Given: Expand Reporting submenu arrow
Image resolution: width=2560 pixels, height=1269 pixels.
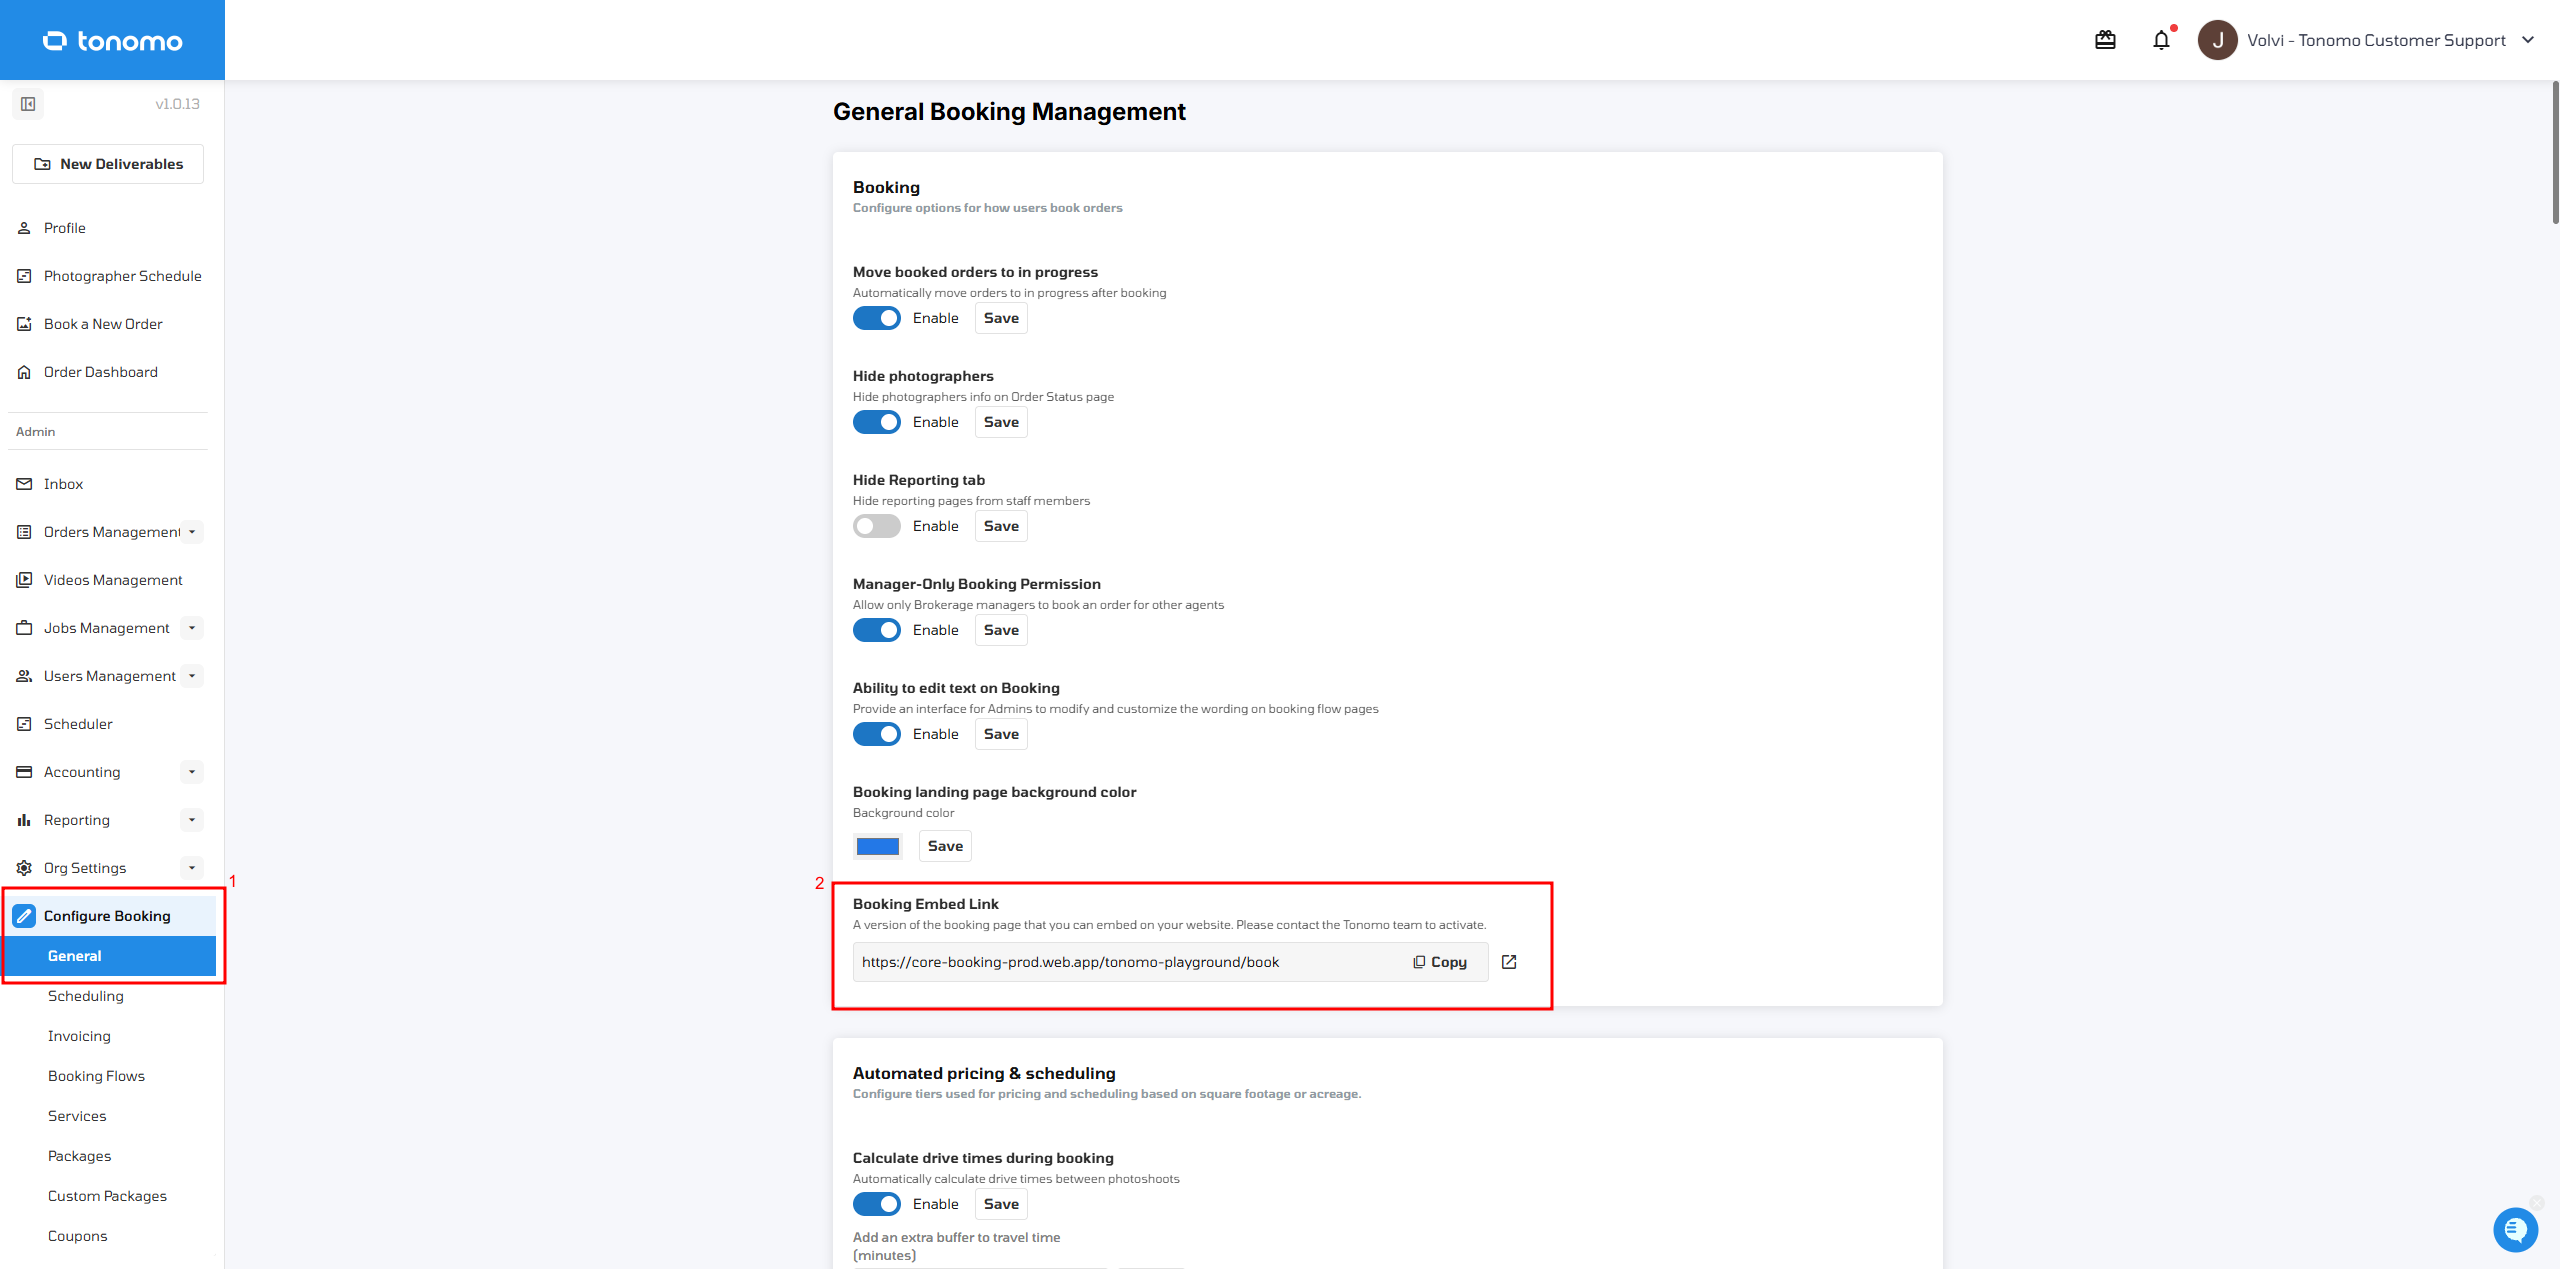Looking at the screenshot, I should 192,820.
